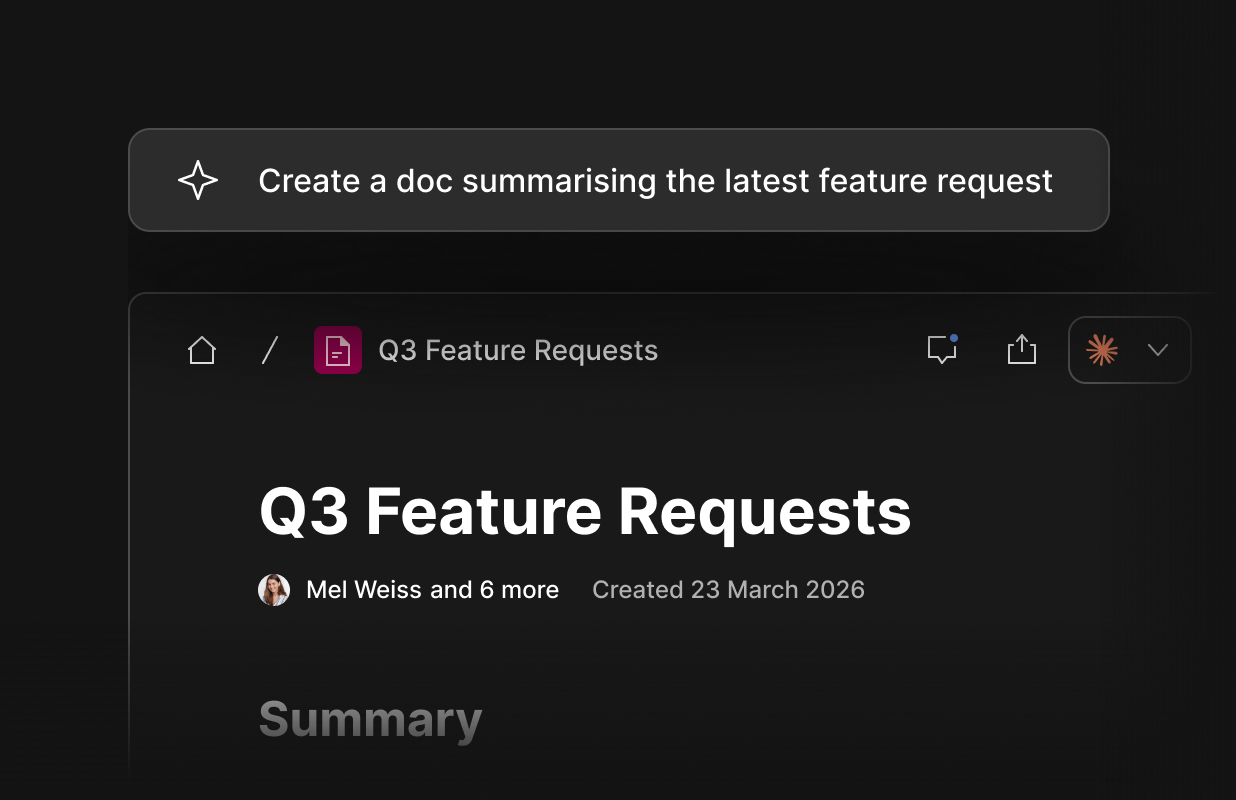Image resolution: width=1236 pixels, height=800 pixels.
Task: Focus the 'Create a doc summarising' prompt field
Action: [x=619, y=180]
